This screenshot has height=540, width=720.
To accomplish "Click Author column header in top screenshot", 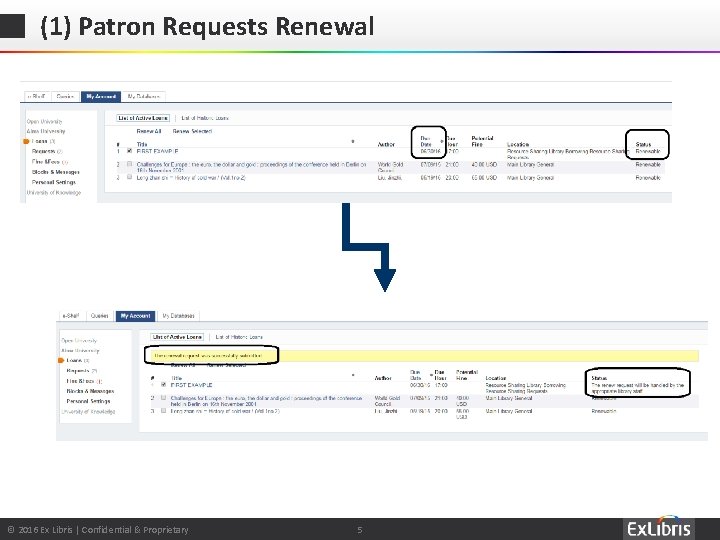I will click(386, 144).
